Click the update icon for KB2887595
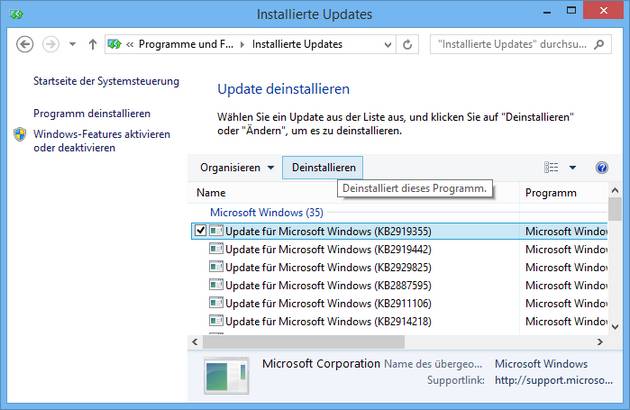The width and height of the screenshot is (630, 410). coord(216,285)
